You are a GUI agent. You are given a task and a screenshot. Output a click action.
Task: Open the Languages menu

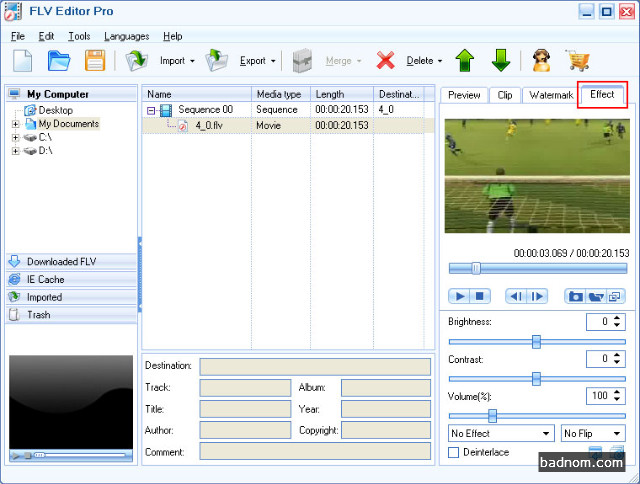(127, 36)
